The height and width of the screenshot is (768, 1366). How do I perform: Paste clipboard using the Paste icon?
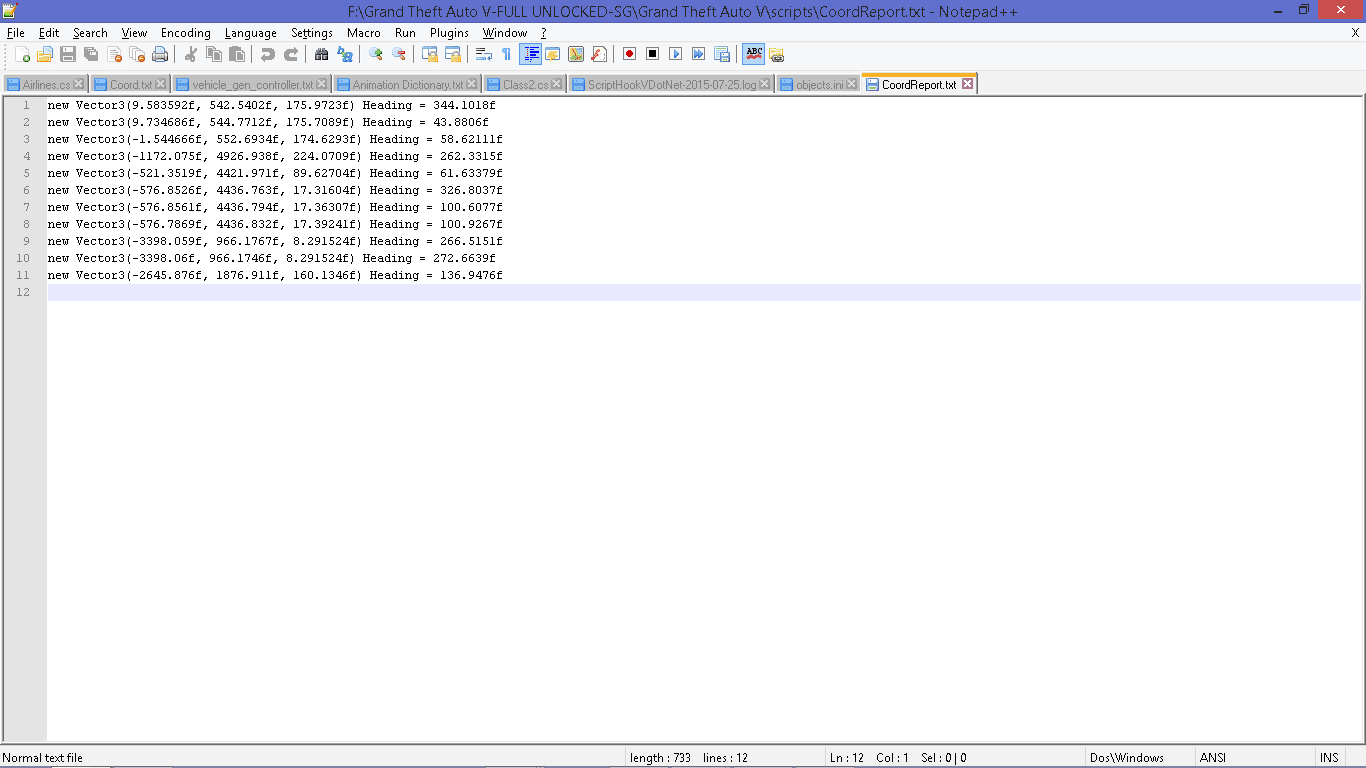237,54
